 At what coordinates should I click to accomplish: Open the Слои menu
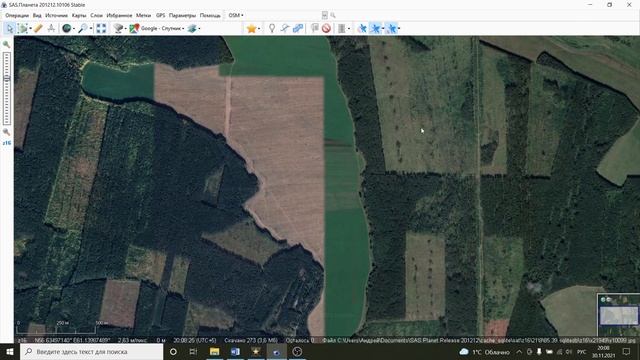(x=96, y=15)
